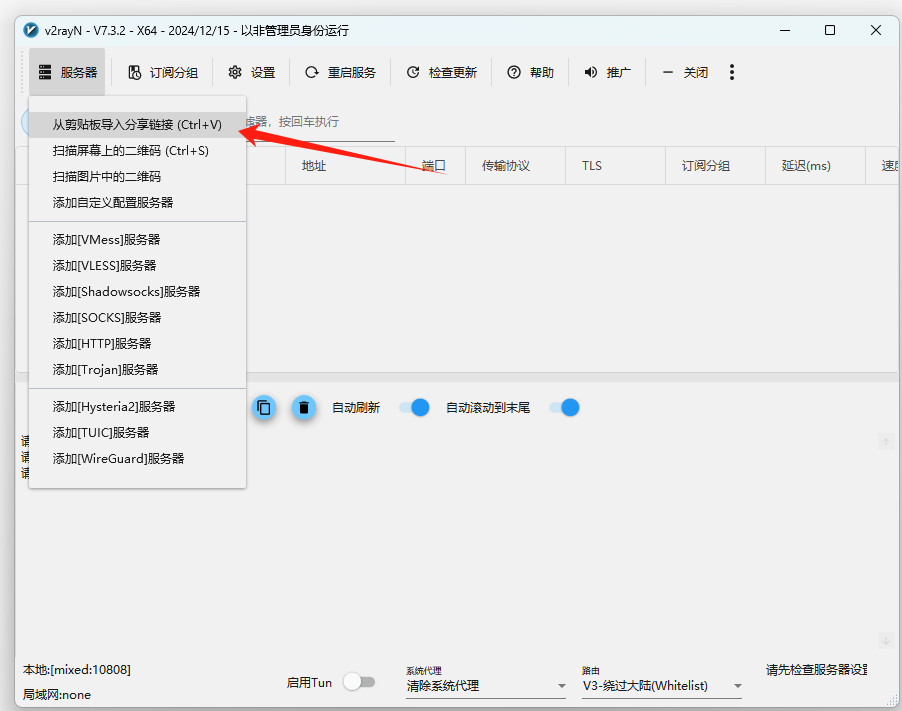Click the 延迟(ms) column header
Screen dimensions: 902x711
tap(806, 166)
